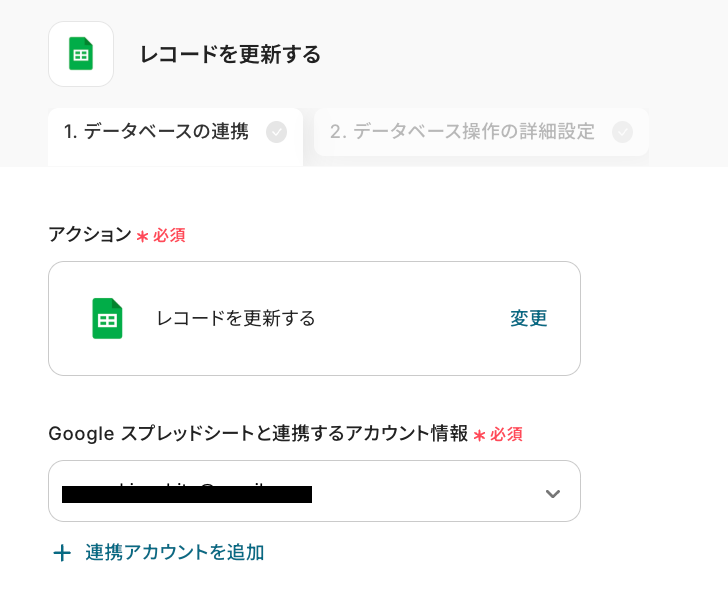Image resolution: width=728 pixels, height=594 pixels.
Task: Expand the account dropdown using its chevron arrow
Action: click(x=552, y=493)
